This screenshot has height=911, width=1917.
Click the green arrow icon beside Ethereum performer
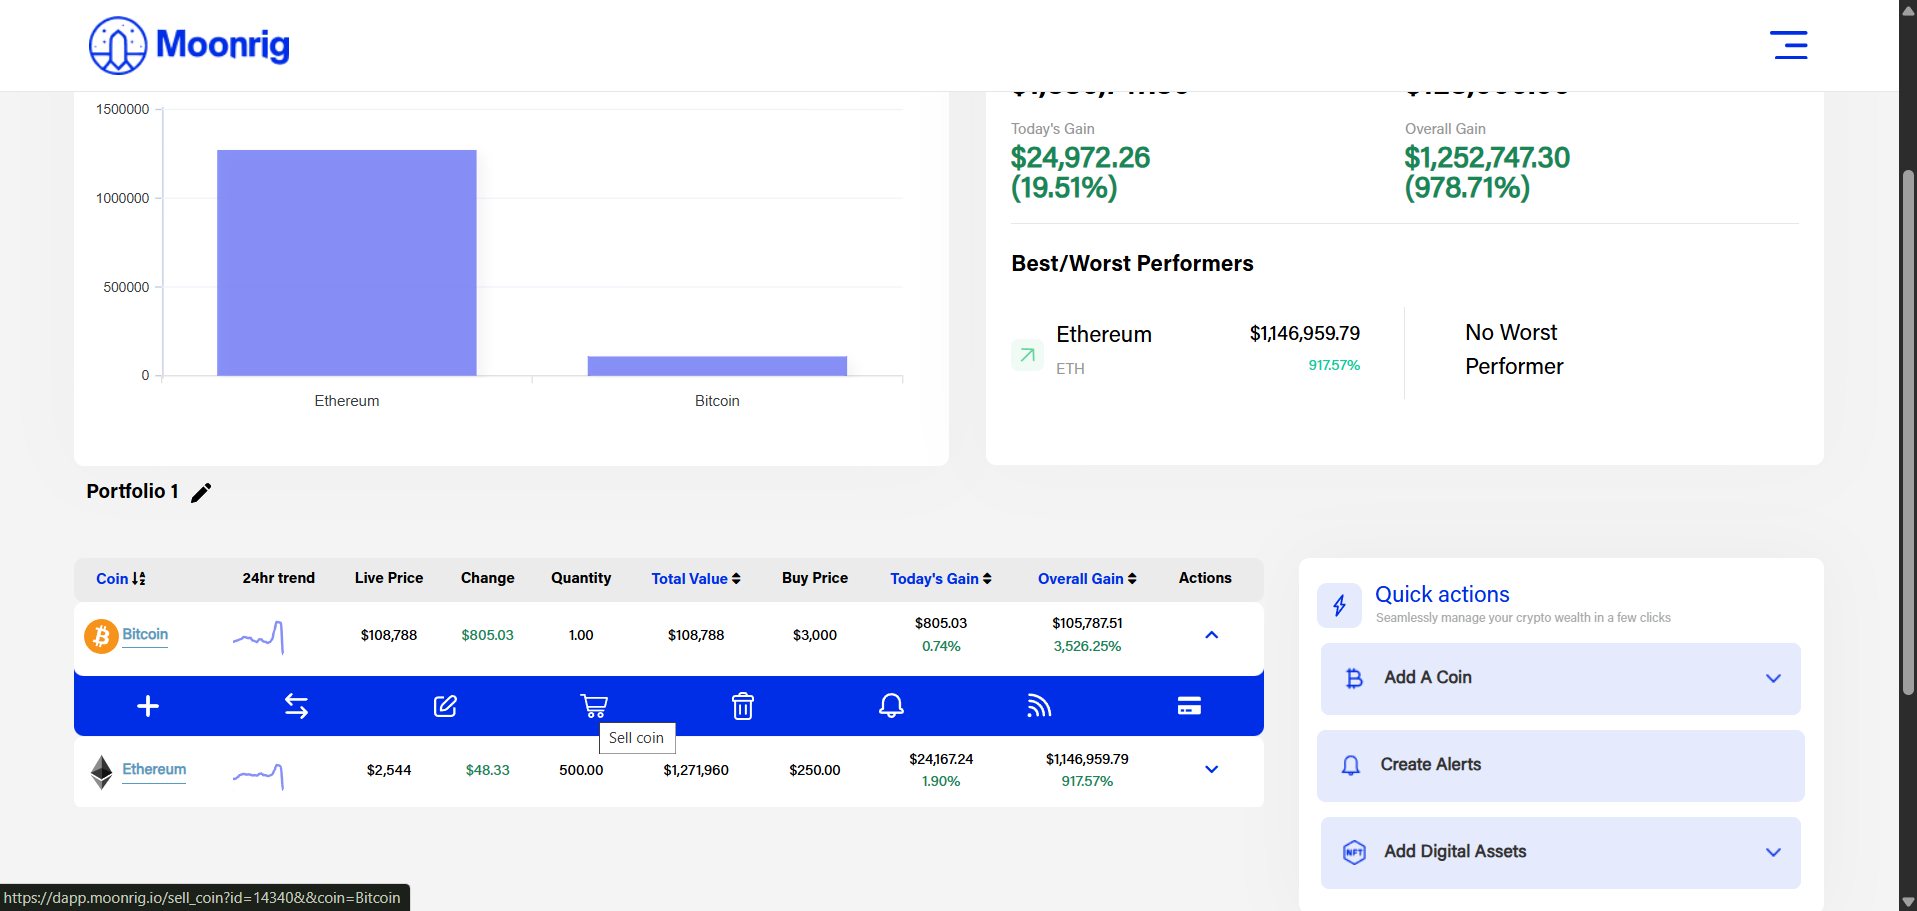(1027, 355)
